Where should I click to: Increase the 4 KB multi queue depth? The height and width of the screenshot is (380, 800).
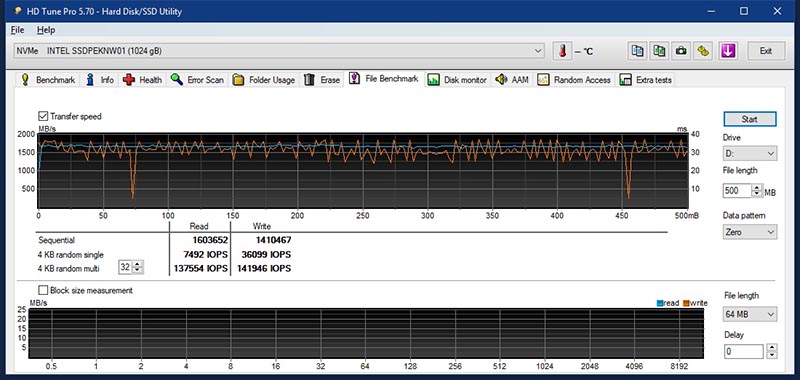[x=138, y=264]
